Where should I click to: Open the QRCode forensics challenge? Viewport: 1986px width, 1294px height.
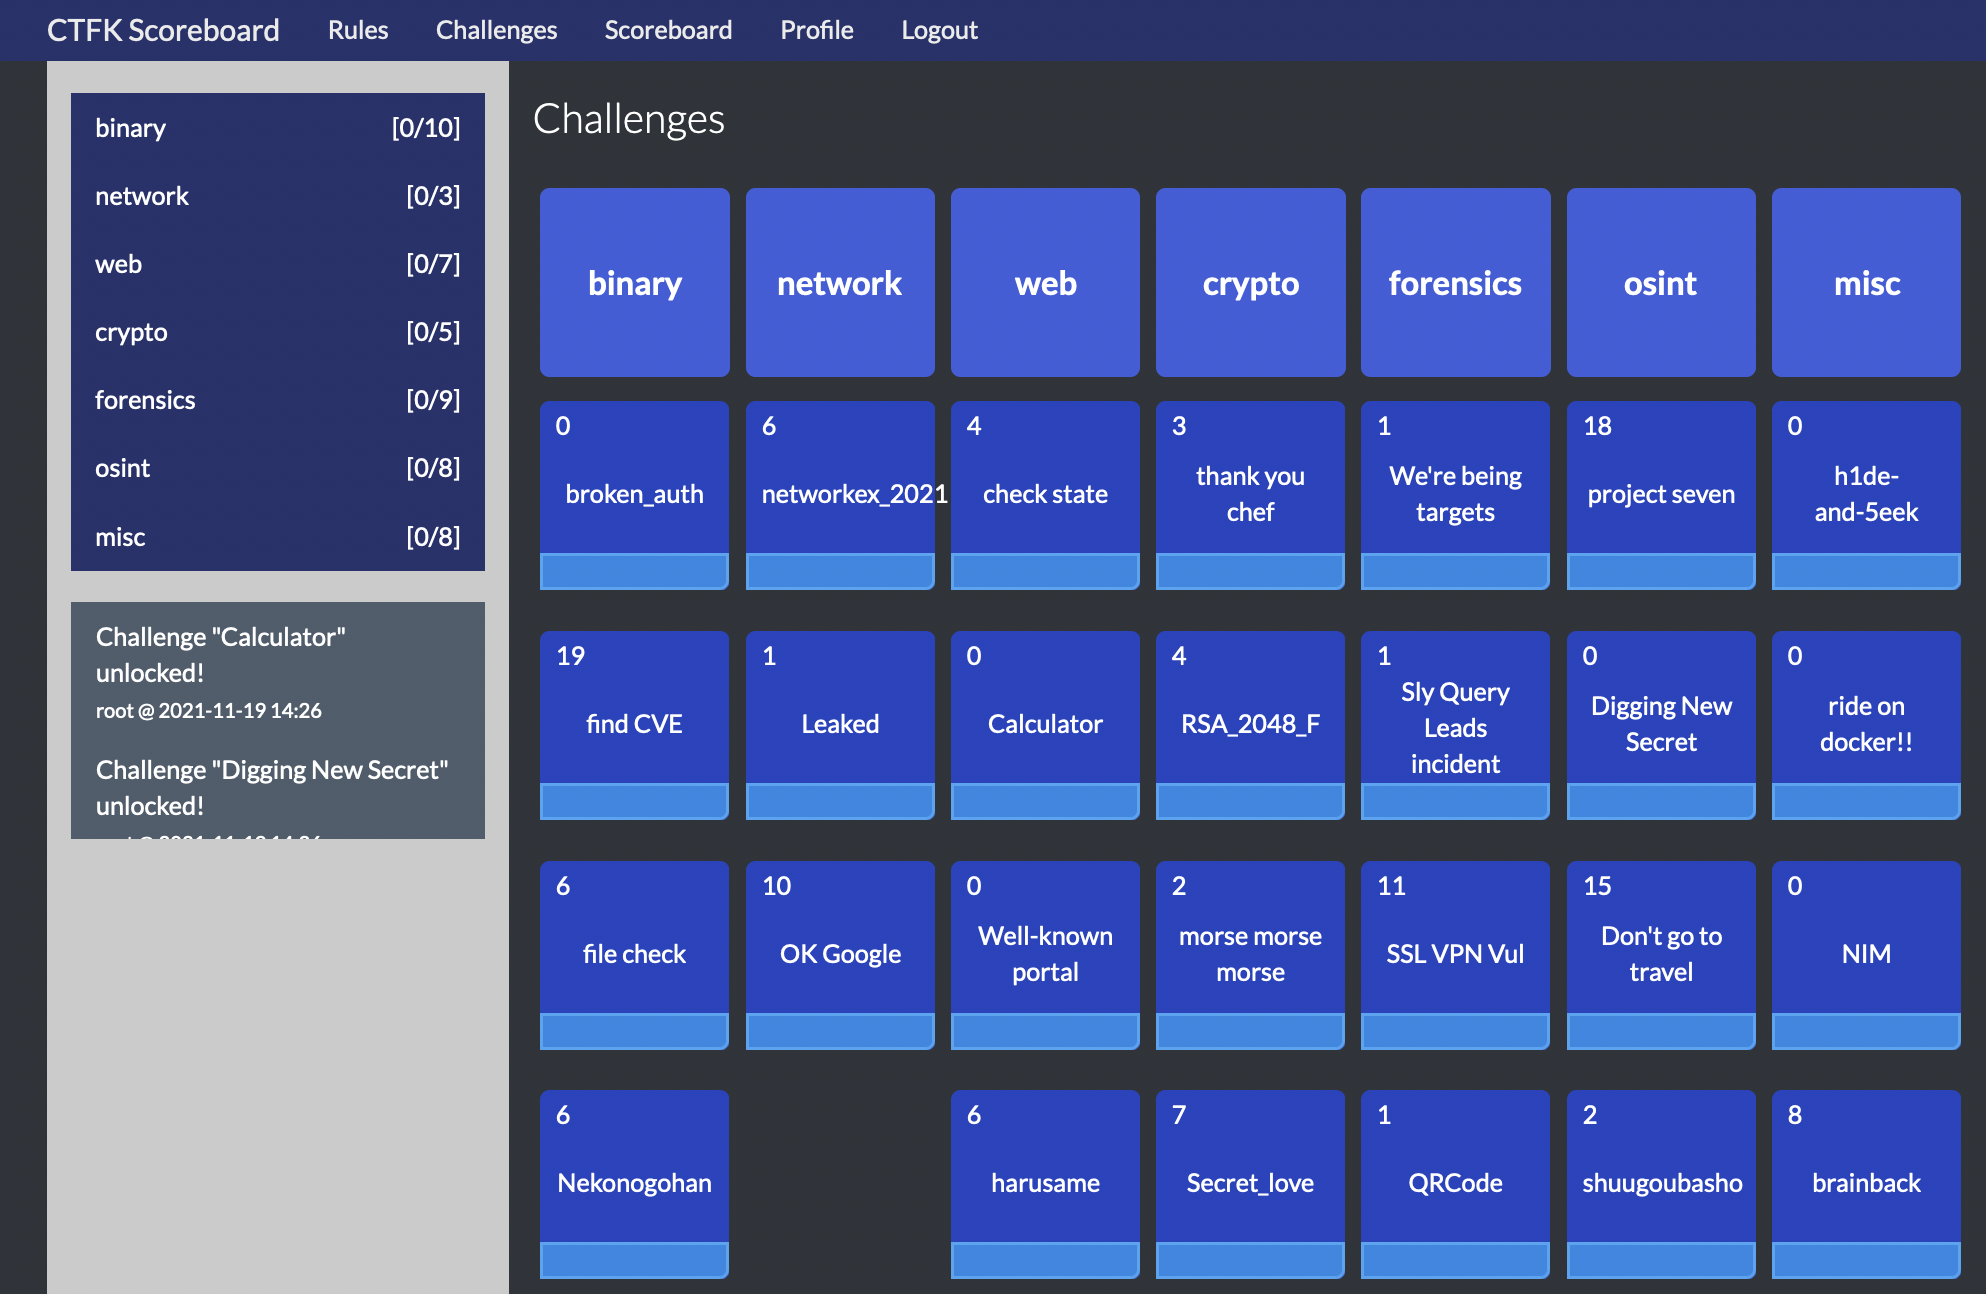tap(1455, 1182)
